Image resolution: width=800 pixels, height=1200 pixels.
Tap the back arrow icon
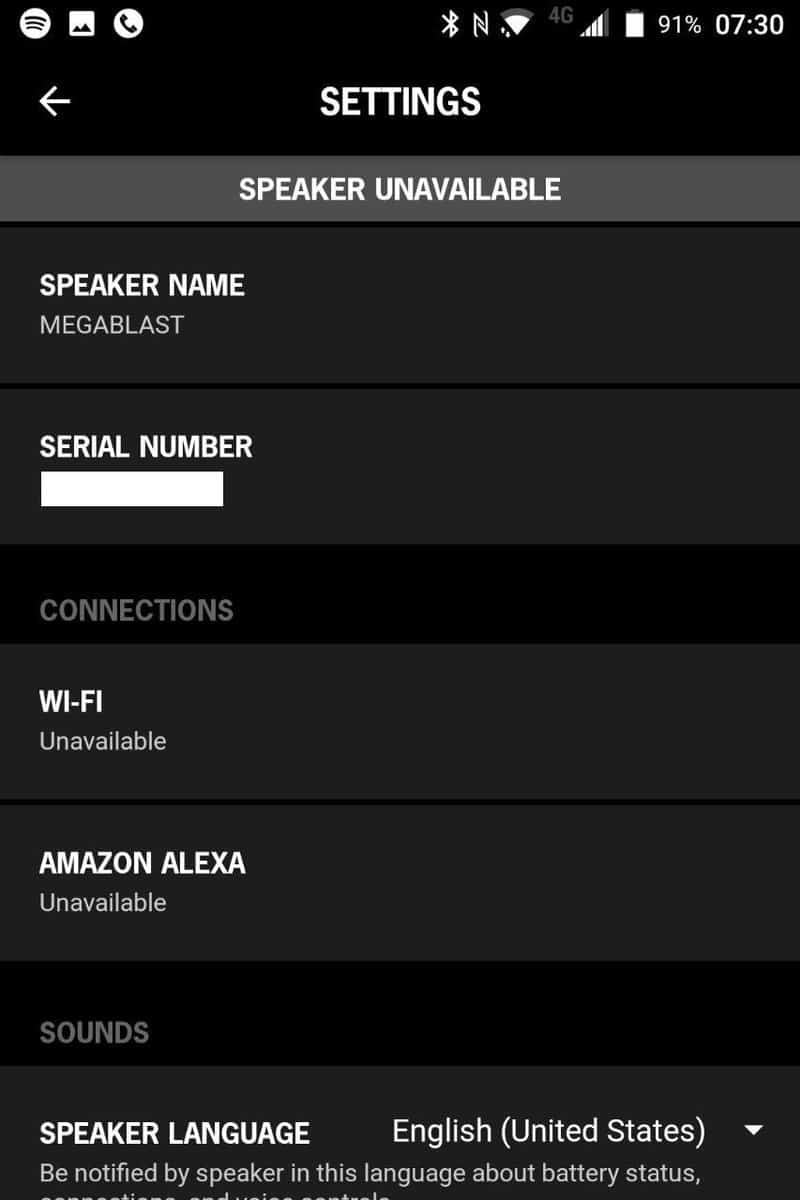click(54, 101)
